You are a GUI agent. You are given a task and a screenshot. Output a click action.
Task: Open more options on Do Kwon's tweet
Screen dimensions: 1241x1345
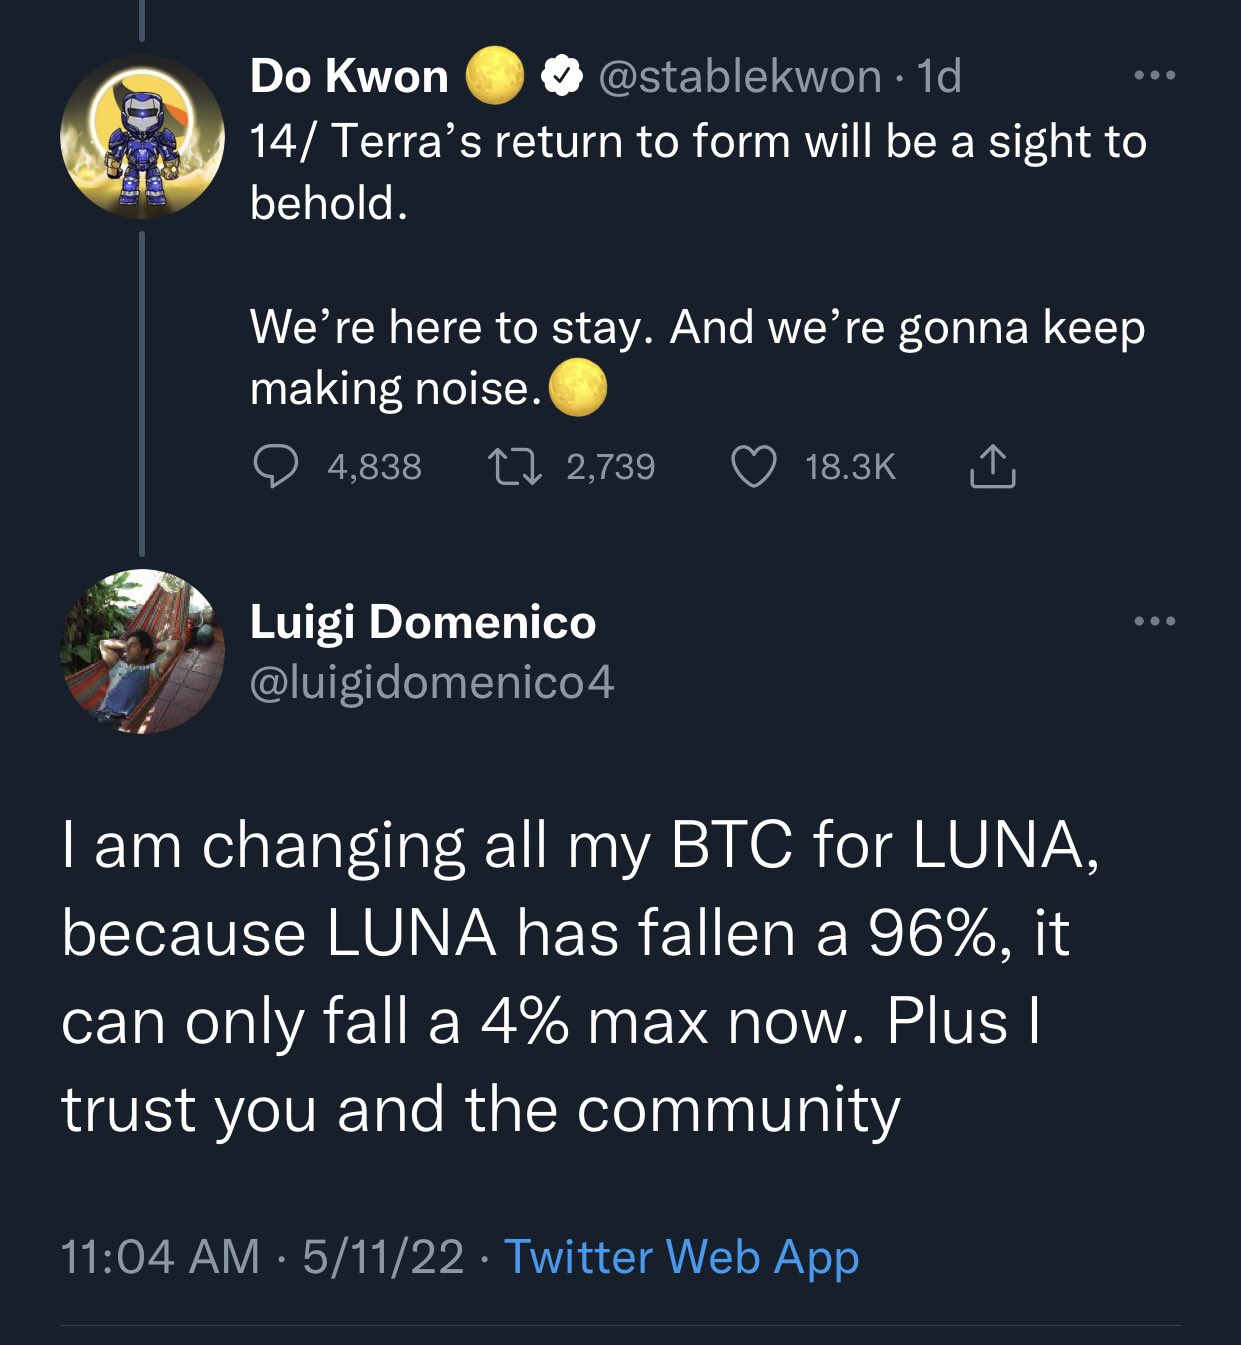tap(1155, 75)
